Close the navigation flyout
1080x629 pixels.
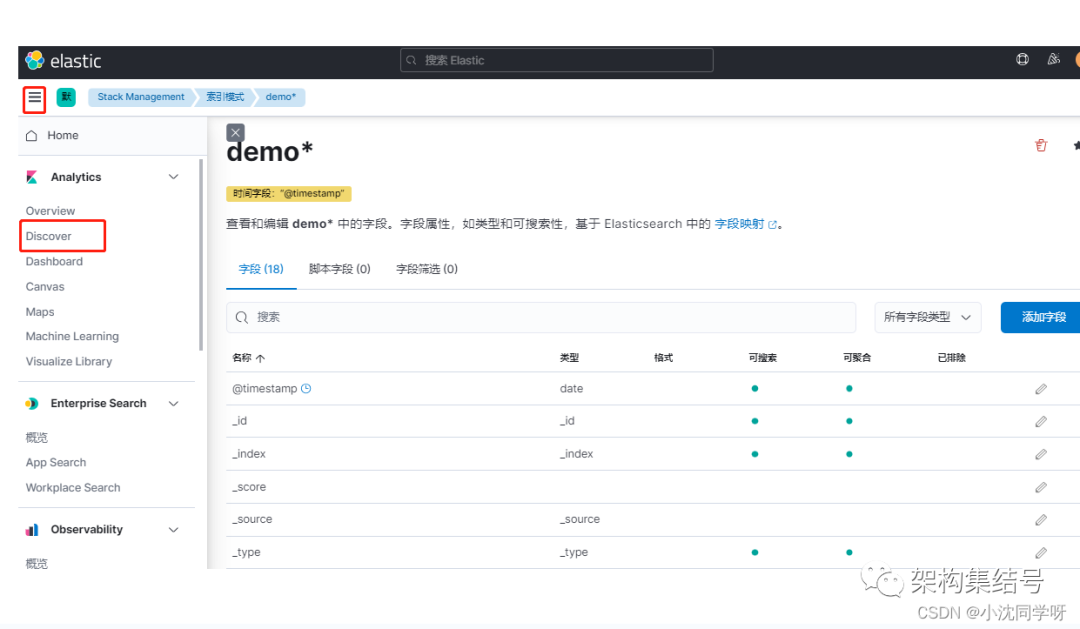(x=235, y=132)
